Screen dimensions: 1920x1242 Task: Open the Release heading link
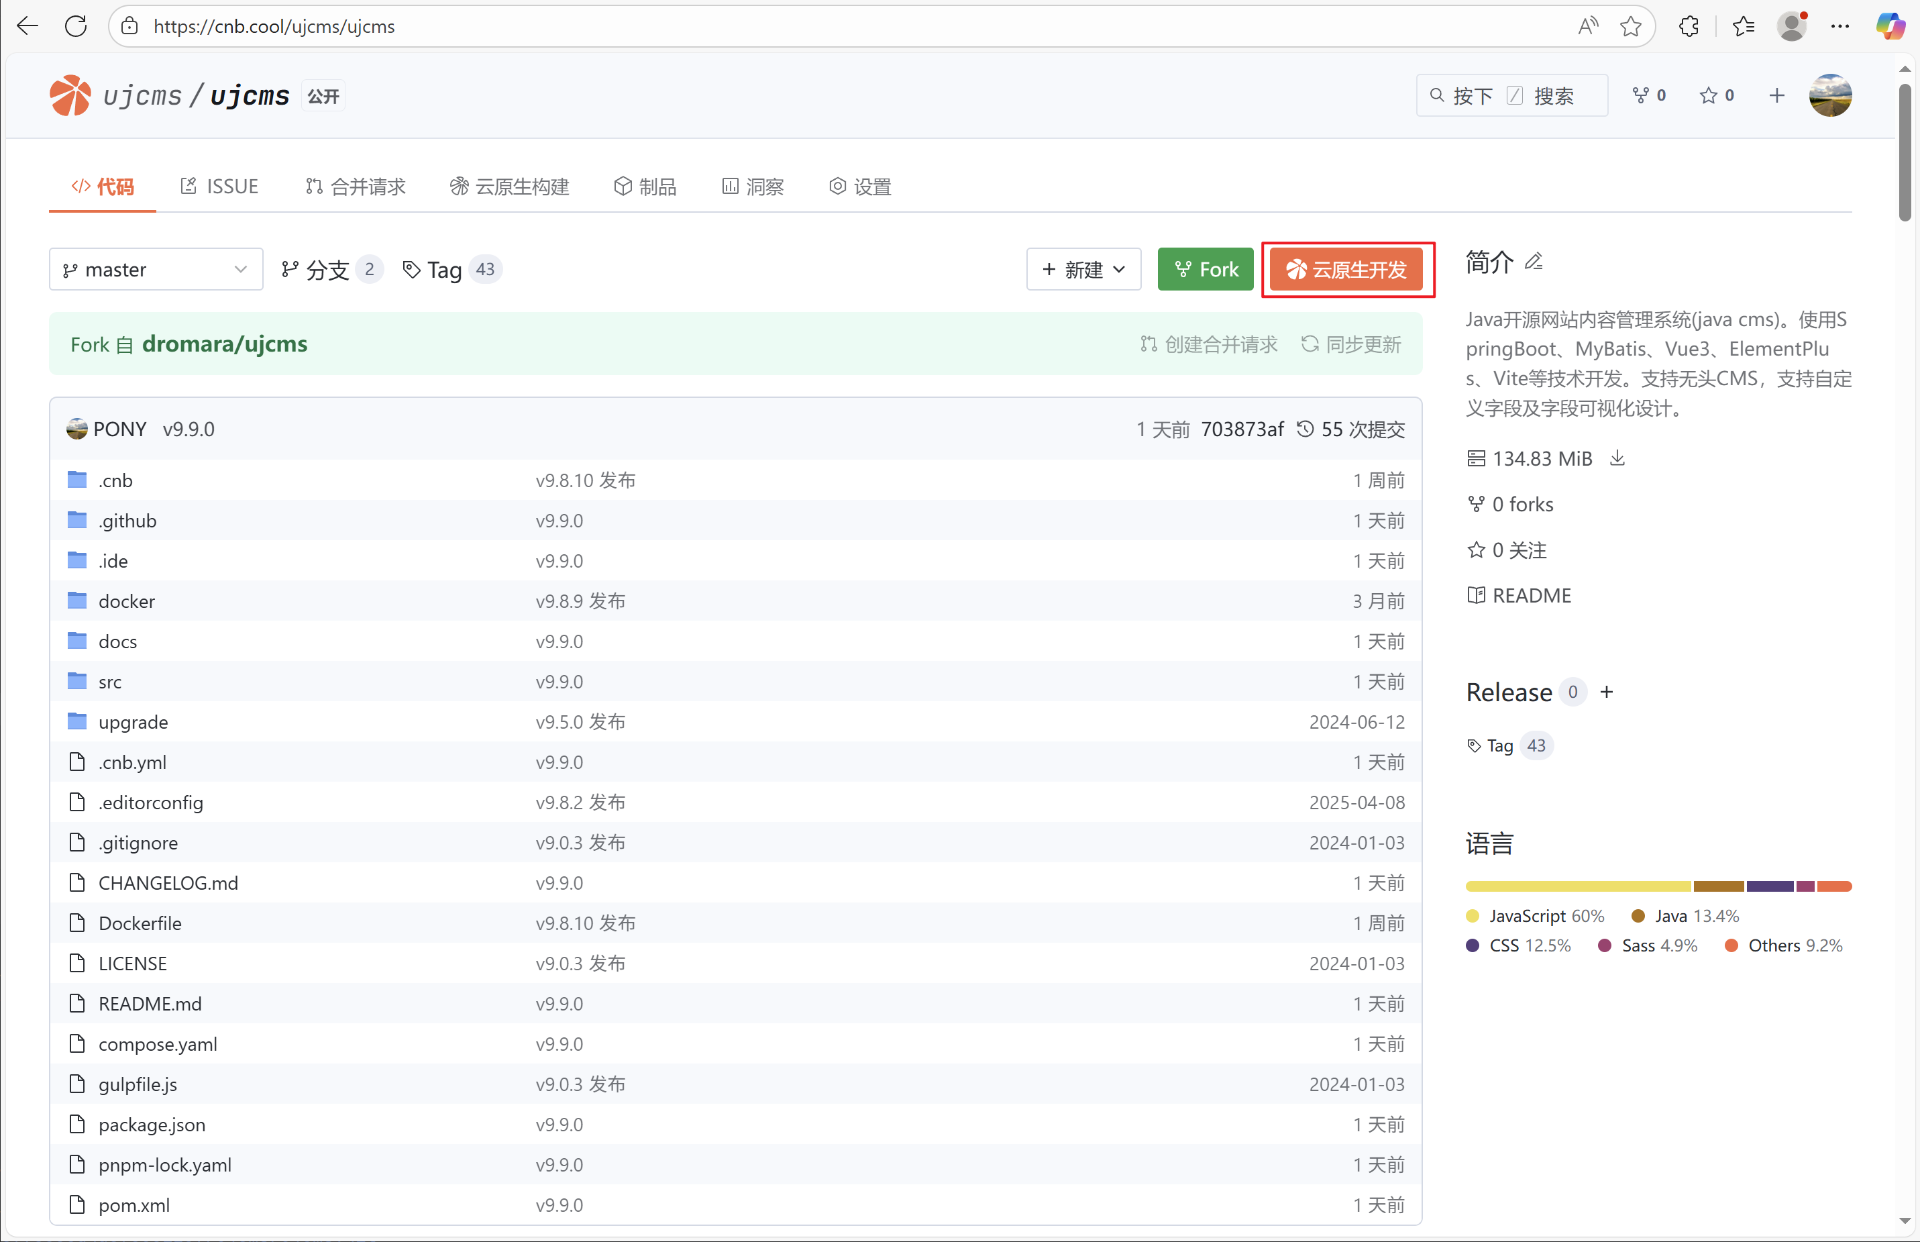[x=1509, y=692]
